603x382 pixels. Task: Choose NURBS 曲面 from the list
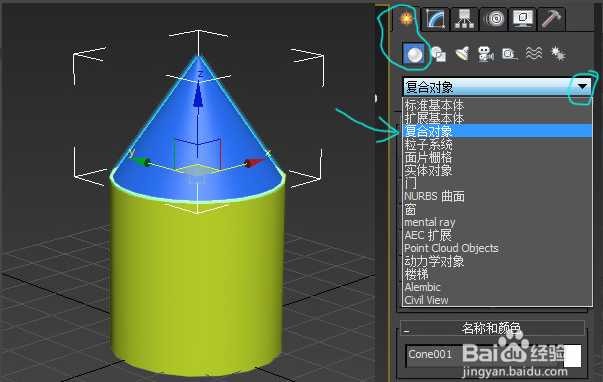(x=497, y=196)
